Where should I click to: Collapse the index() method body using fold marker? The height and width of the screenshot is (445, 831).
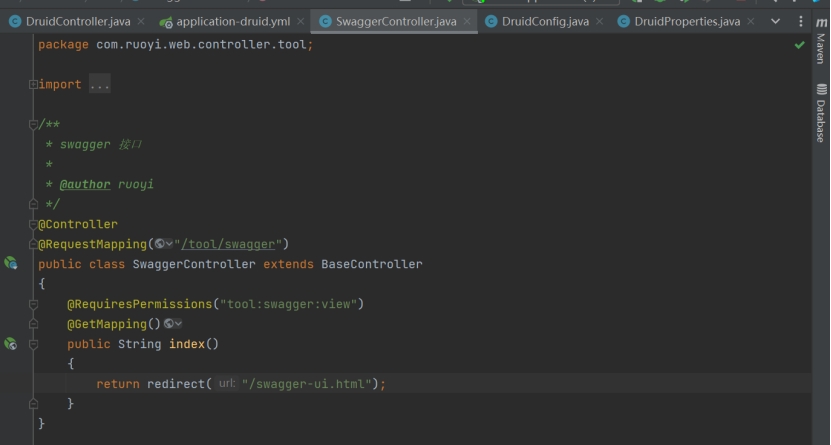pos(33,344)
